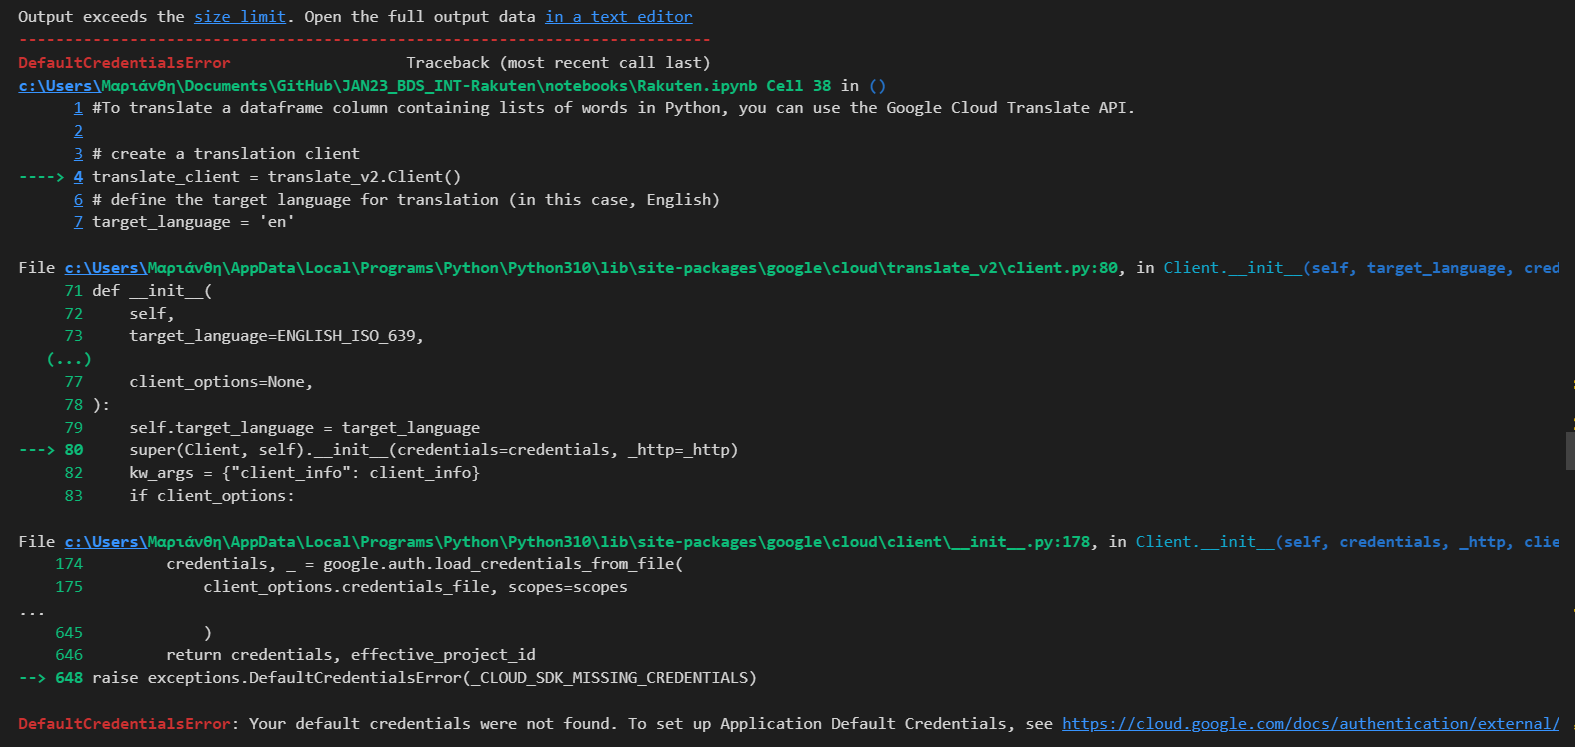The image size is (1575, 747).
Task: Click 'google.auth.load_credentials_from_file(' on line 174
Action: coord(503,564)
